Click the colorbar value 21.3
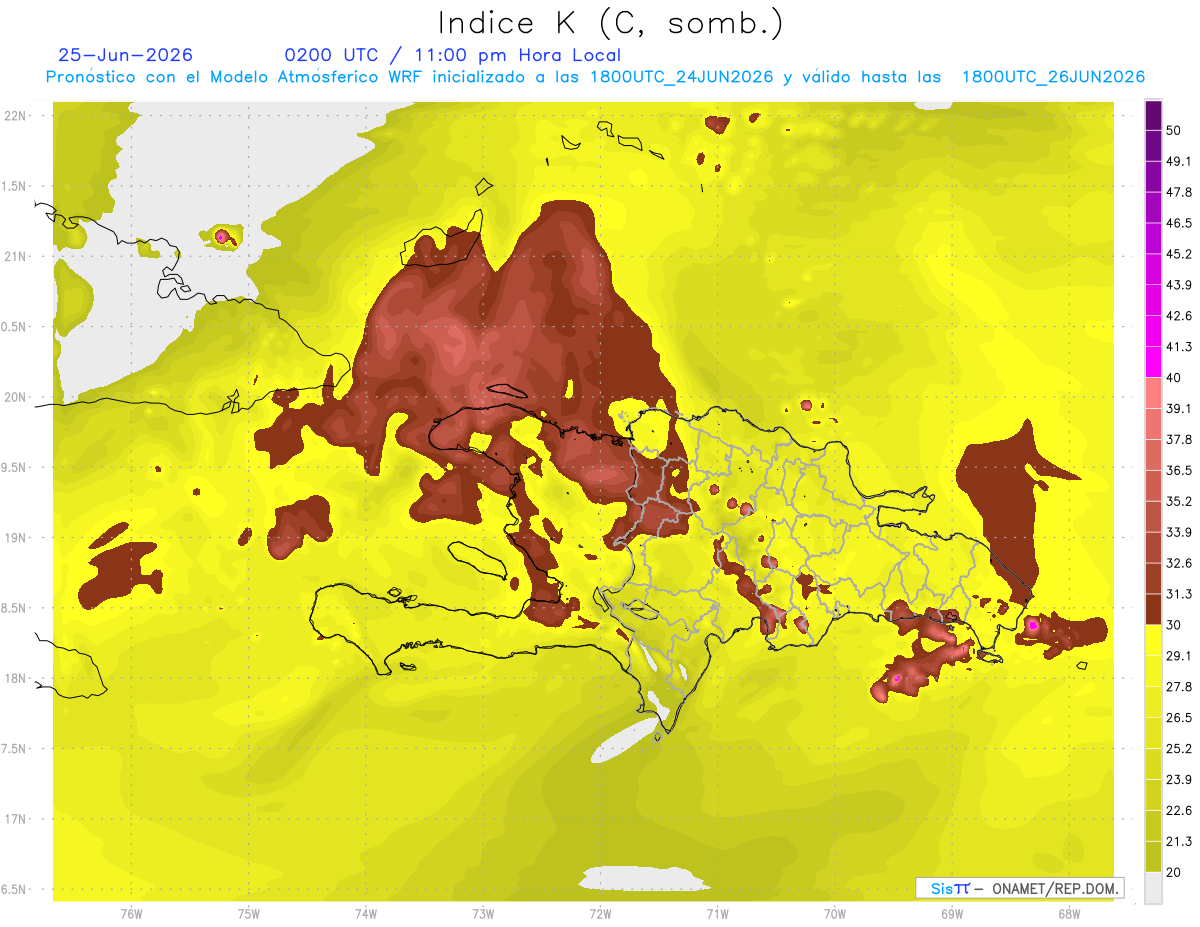 point(1179,841)
